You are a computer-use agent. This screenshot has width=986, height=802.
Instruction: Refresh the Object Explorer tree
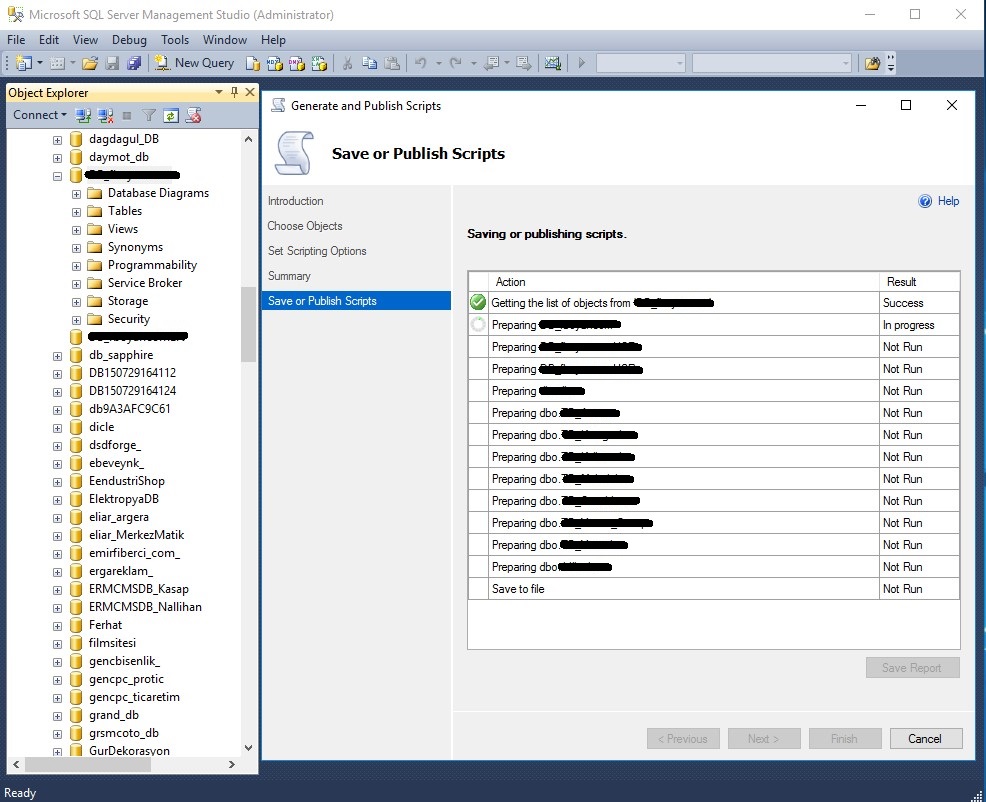(171, 115)
